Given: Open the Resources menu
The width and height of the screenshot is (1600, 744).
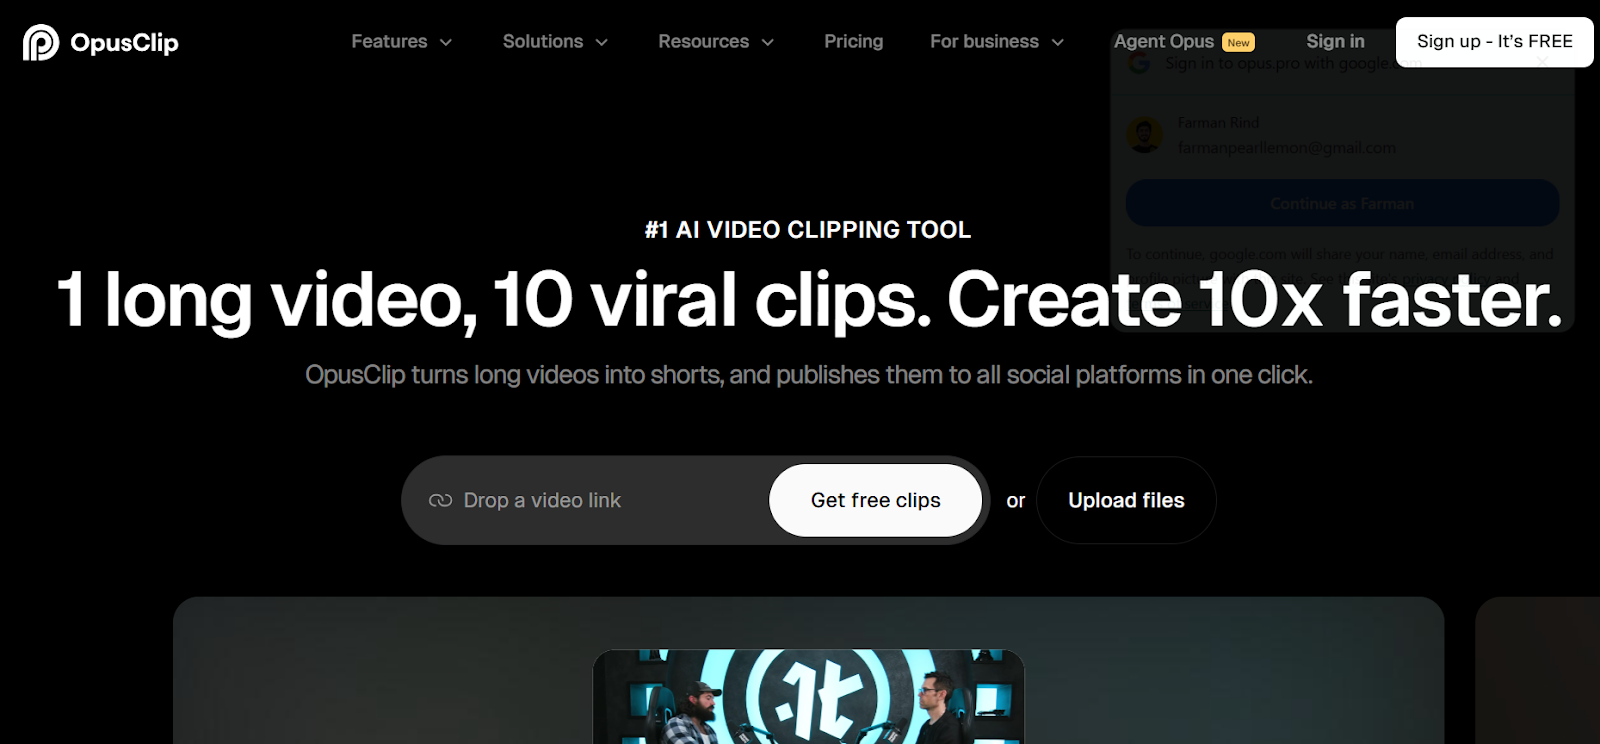Looking at the screenshot, I should (x=703, y=42).
